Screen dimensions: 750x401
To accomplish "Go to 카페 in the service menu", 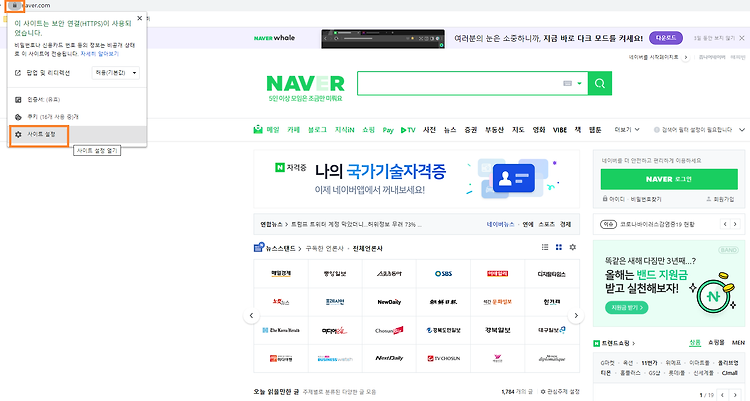I will click(x=293, y=130).
